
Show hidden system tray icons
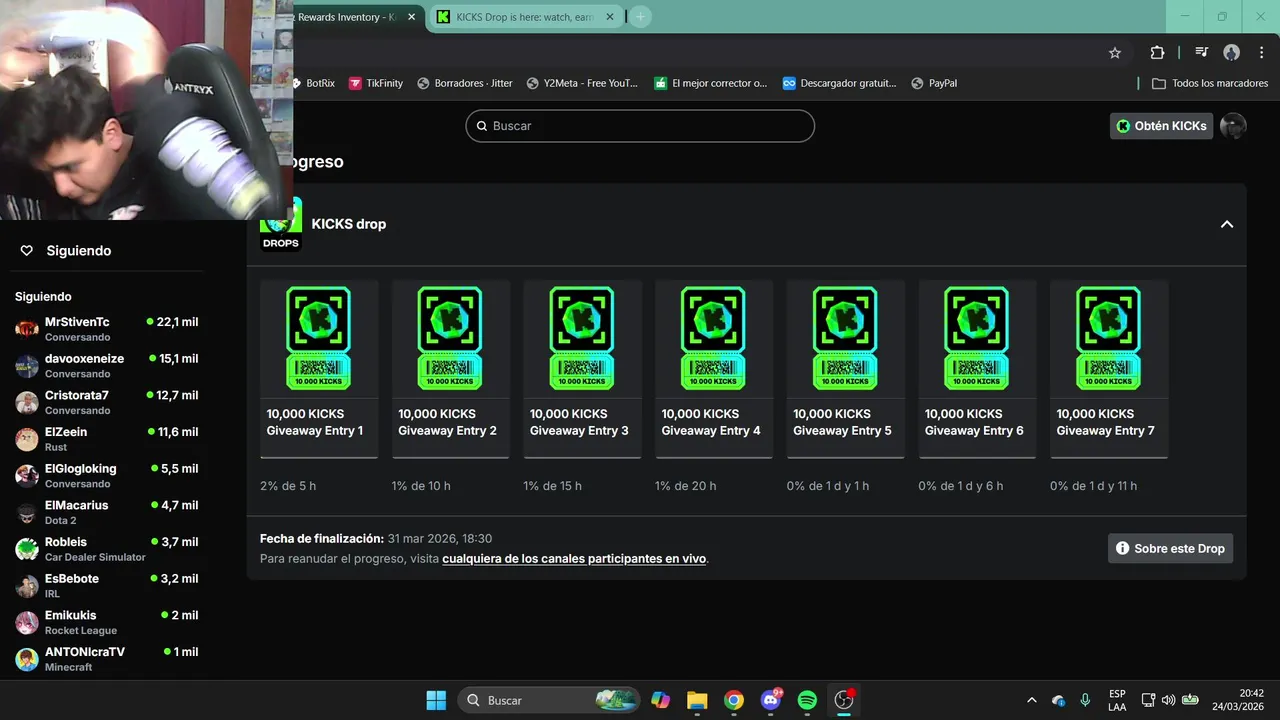(1032, 700)
